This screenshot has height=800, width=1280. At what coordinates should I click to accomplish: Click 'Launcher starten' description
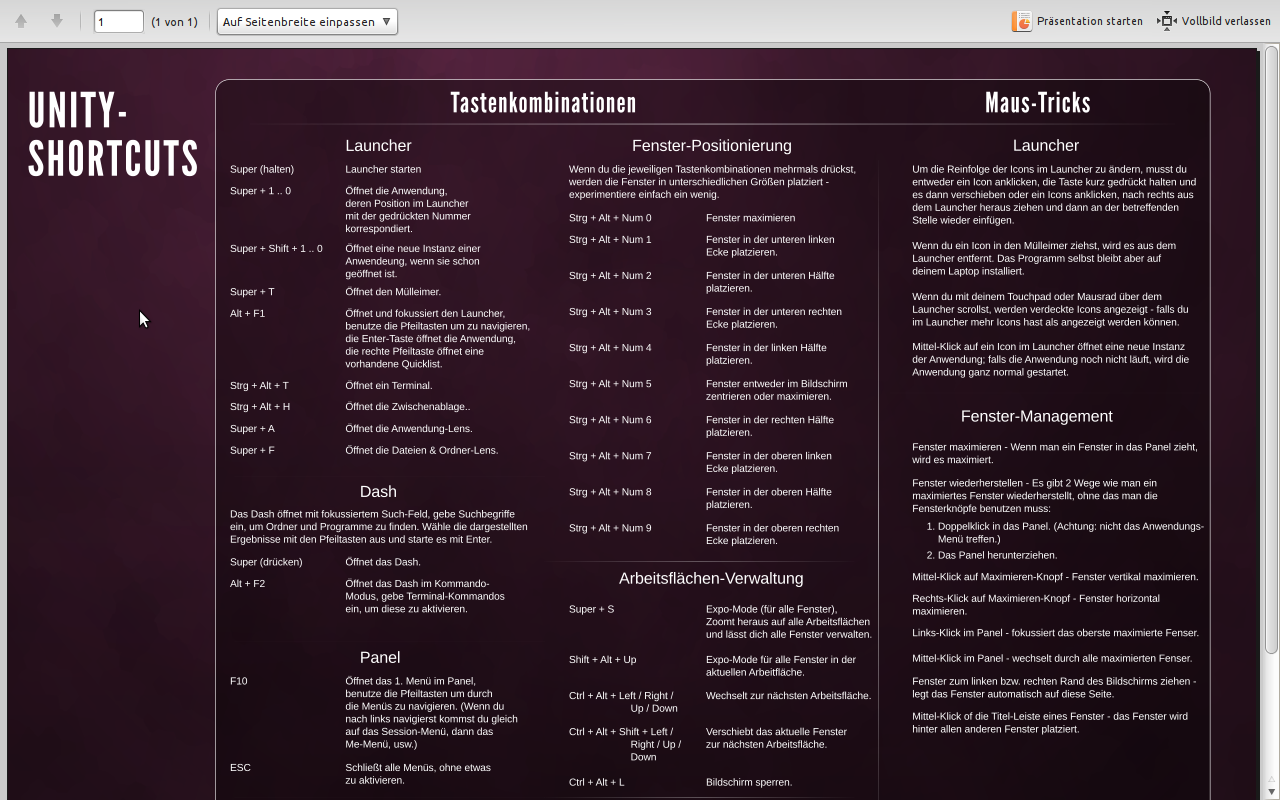coord(383,169)
